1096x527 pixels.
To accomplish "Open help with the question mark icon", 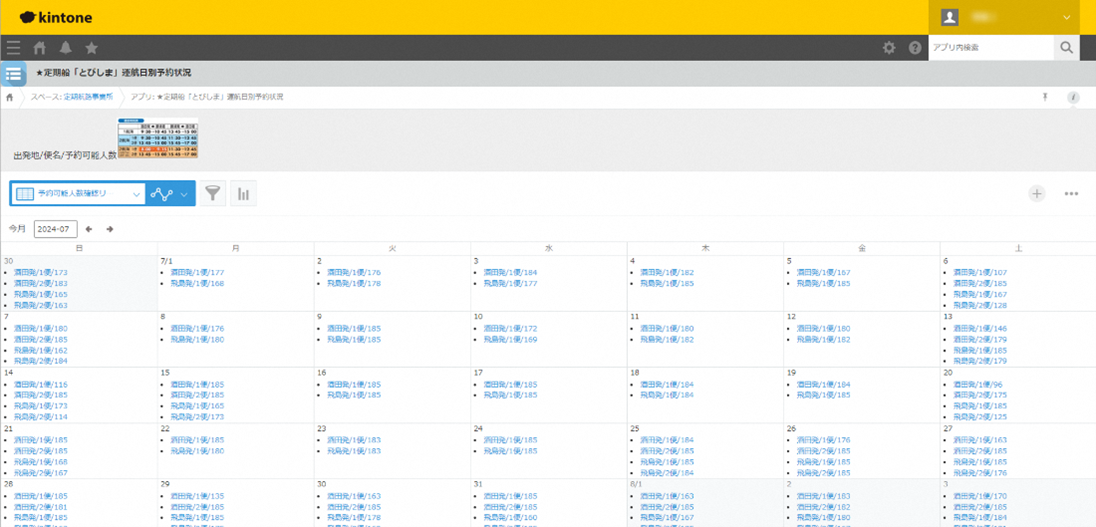I will pos(914,48).
